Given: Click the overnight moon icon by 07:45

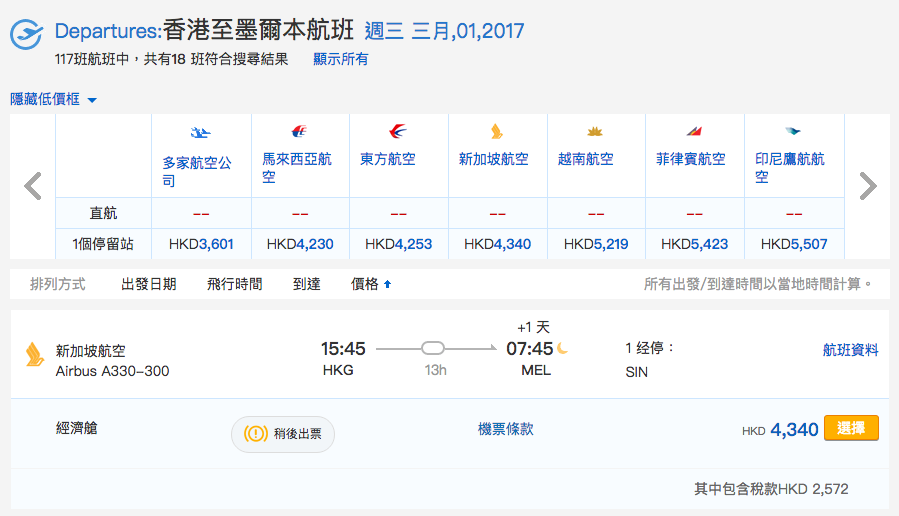Looking at the screenshot, I should click(562, 348).
